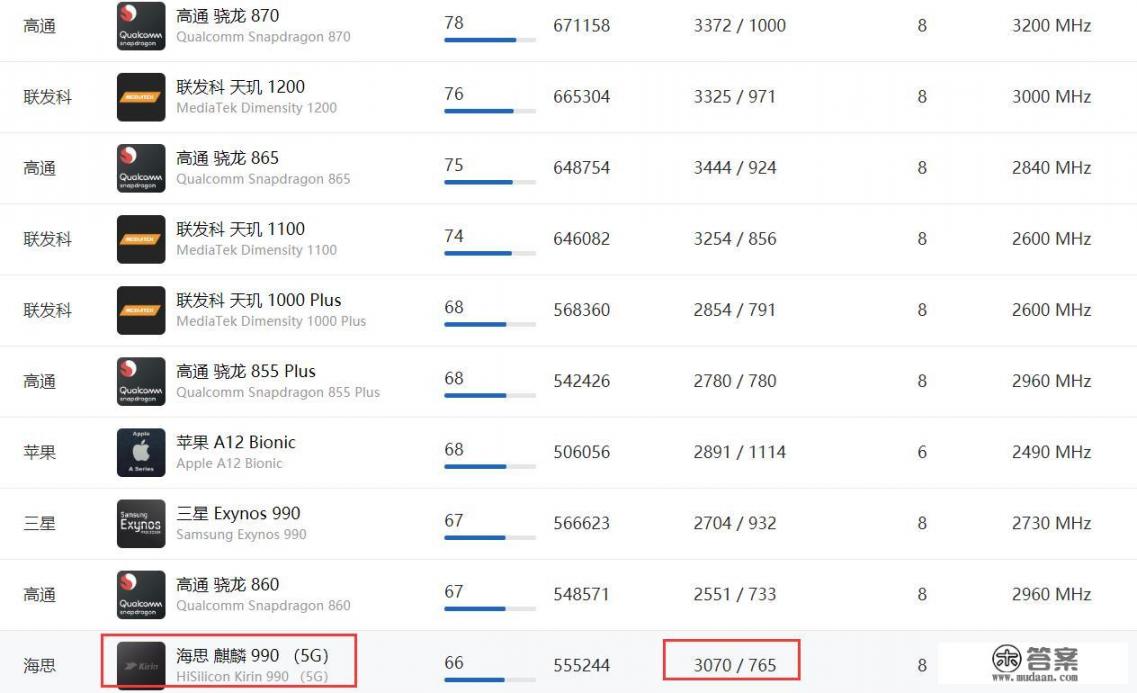
Task: Click the Kirin 990 (5G) chip icon
Action: tap(141, 665)
